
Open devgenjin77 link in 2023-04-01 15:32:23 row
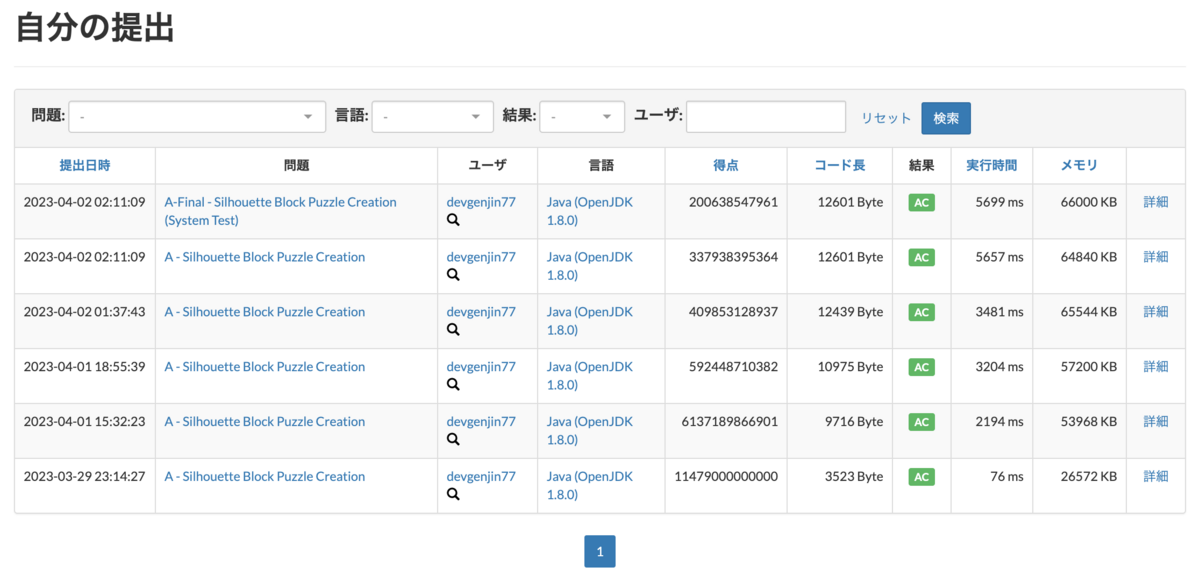[x=481, y=422]
